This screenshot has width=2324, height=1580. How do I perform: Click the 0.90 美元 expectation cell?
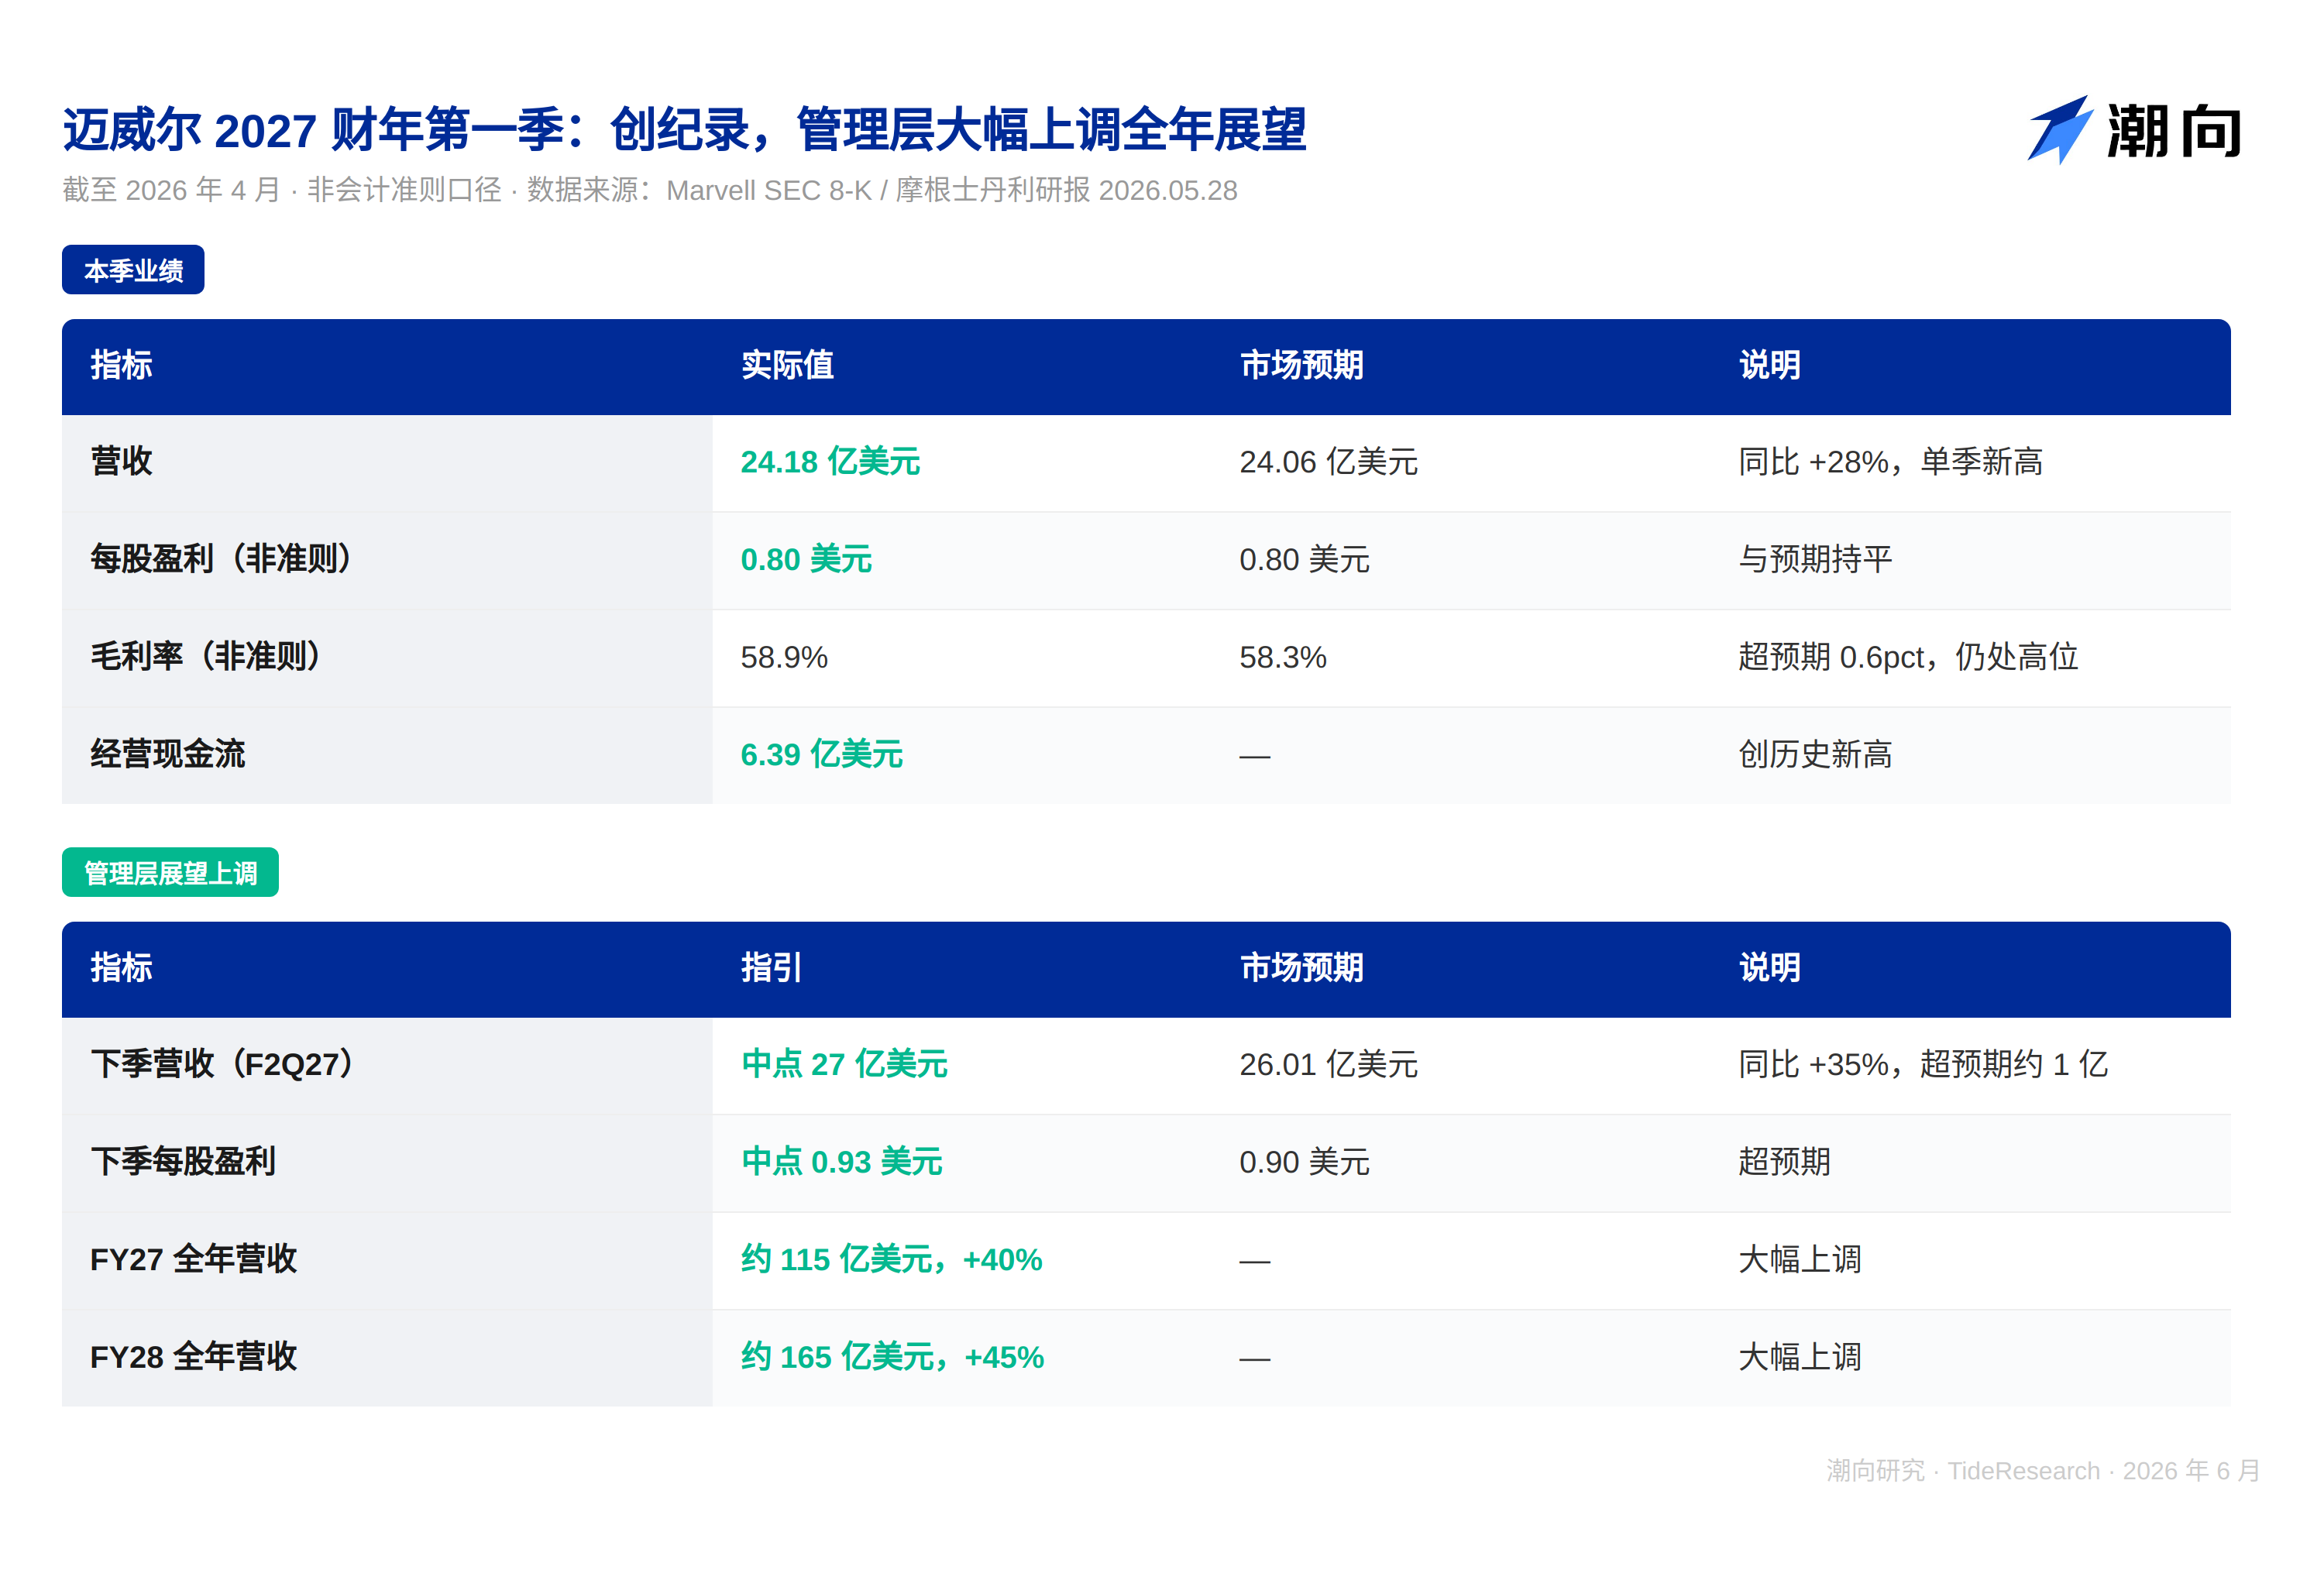point(1305,1162)
